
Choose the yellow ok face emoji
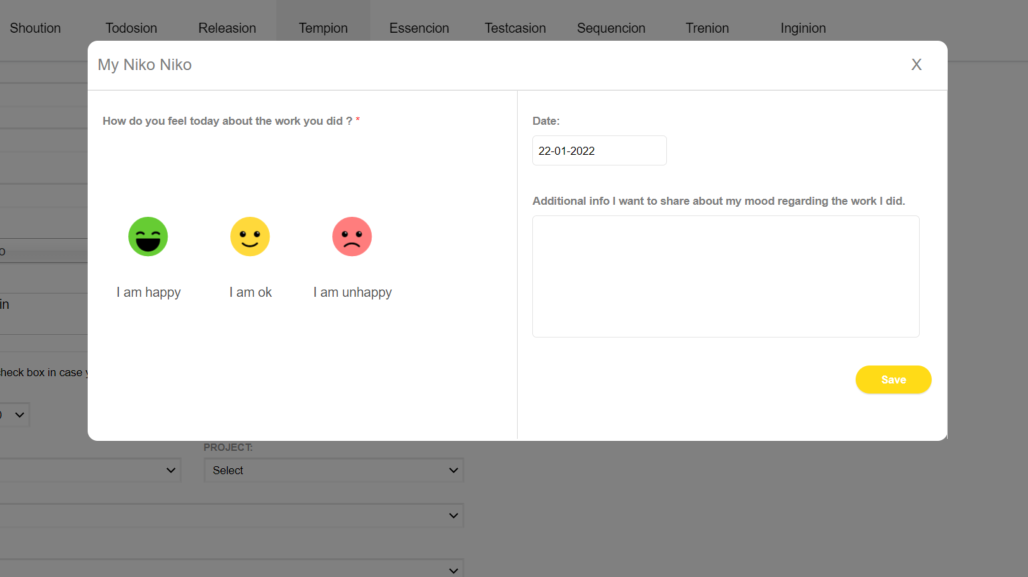click(x=250, y=237)
